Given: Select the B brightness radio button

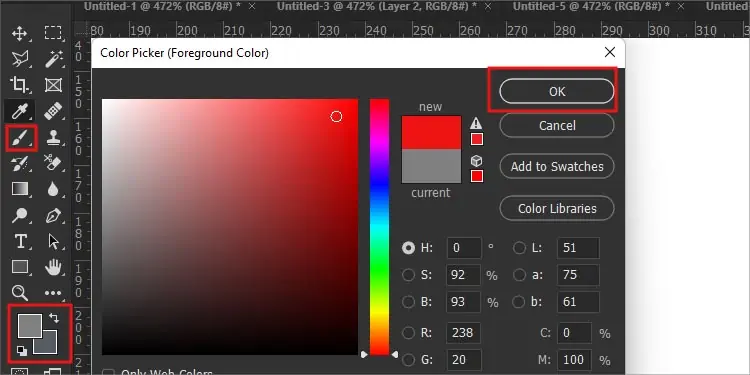Looking at the screenshot, I should click(408, 302).
